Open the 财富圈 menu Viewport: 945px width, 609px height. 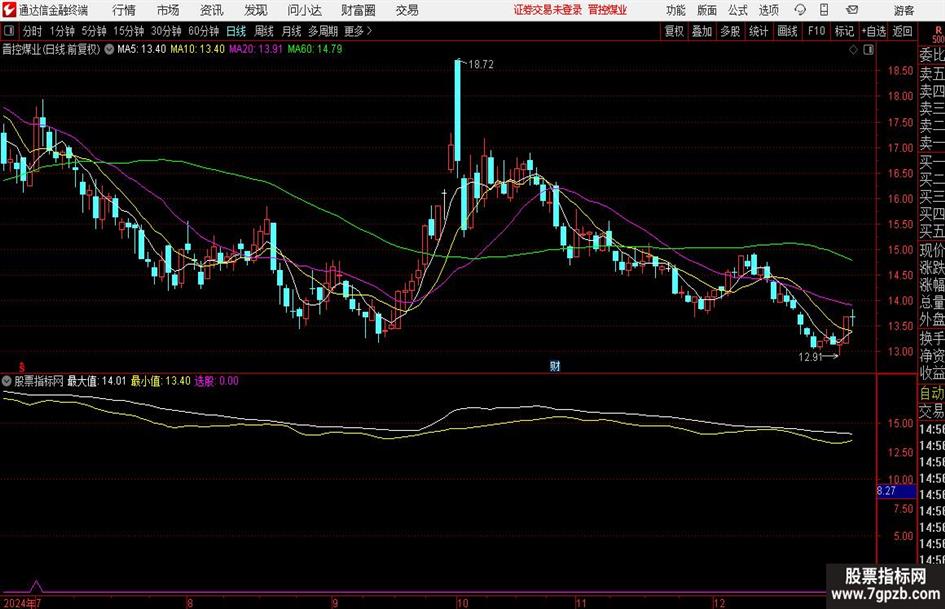tap(358, 10)
